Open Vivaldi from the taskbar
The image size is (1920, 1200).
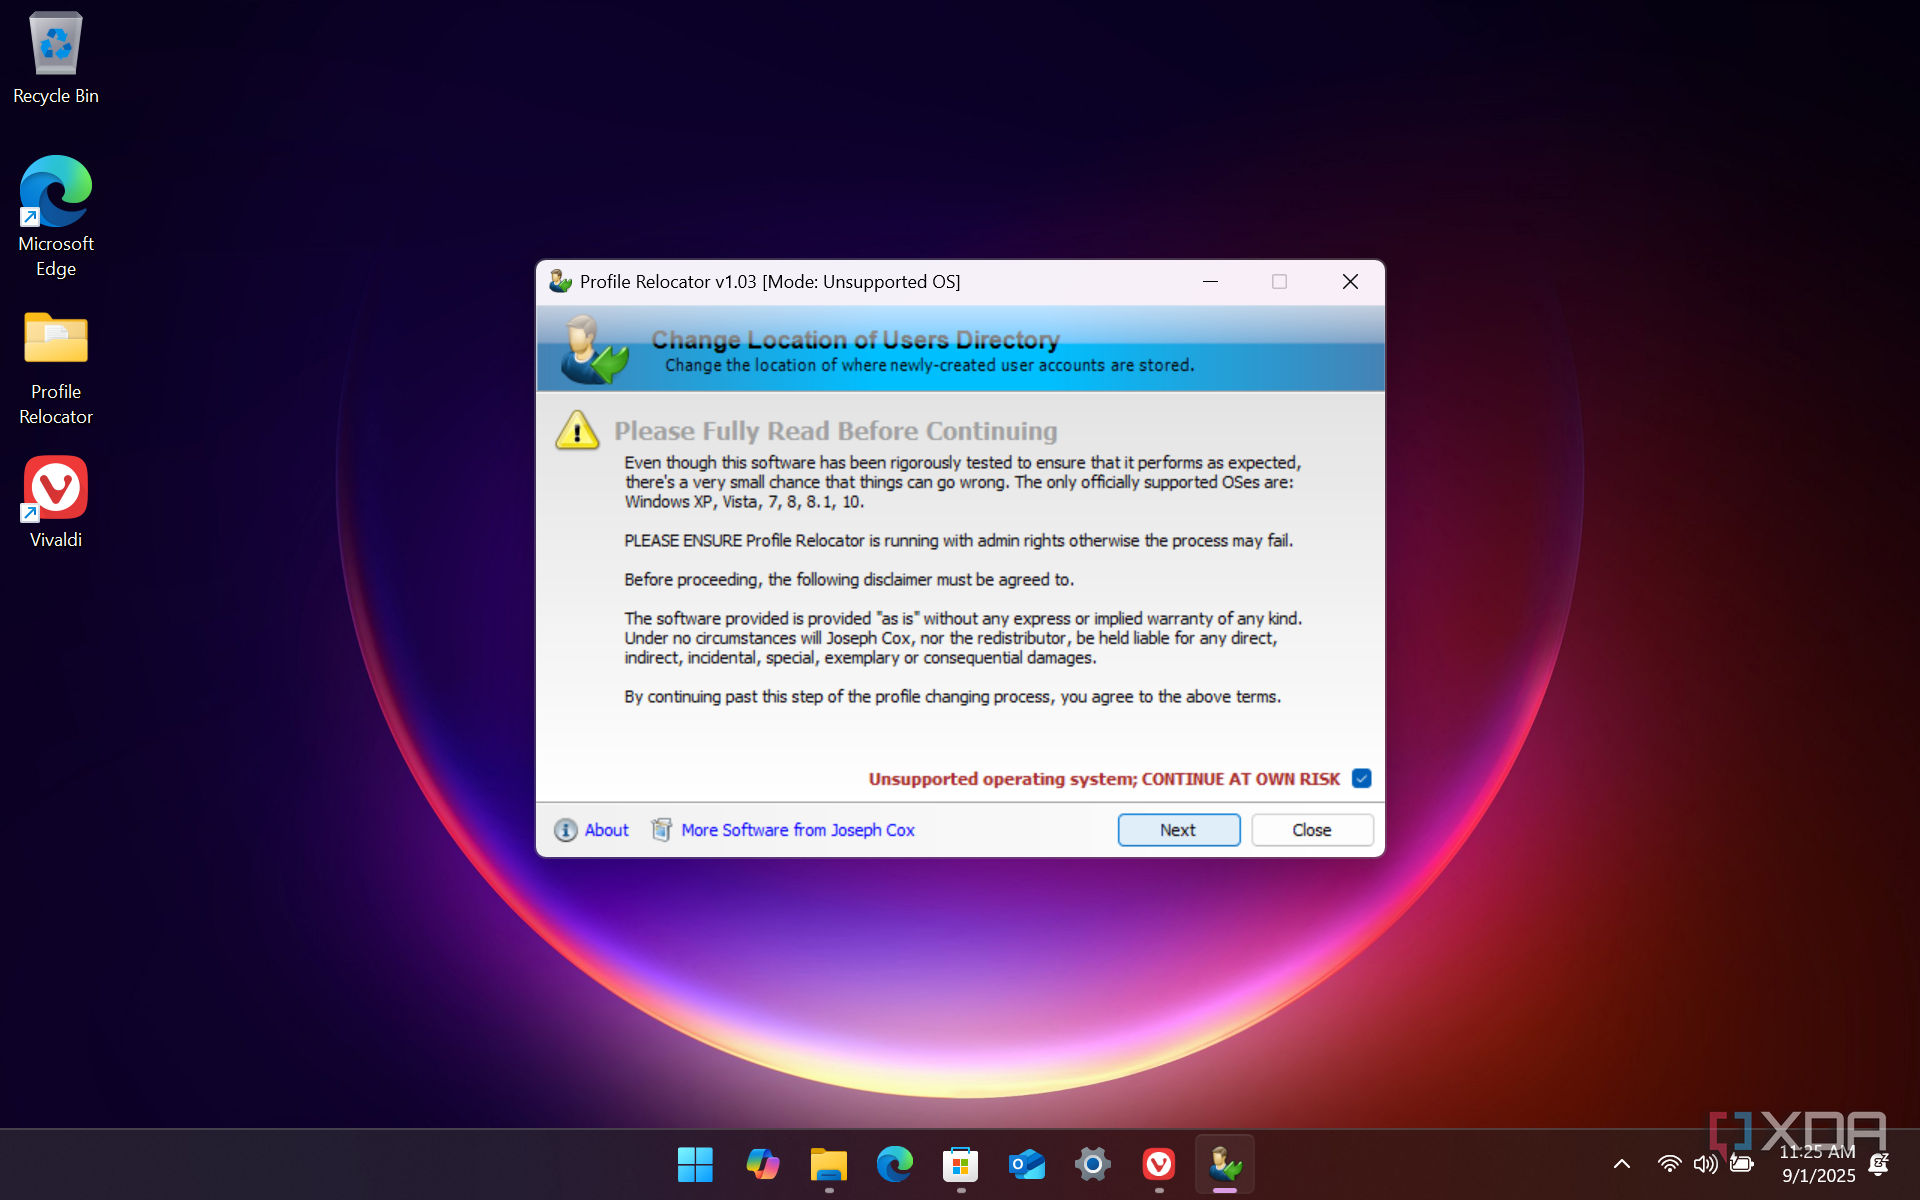coord(1159,1164)
